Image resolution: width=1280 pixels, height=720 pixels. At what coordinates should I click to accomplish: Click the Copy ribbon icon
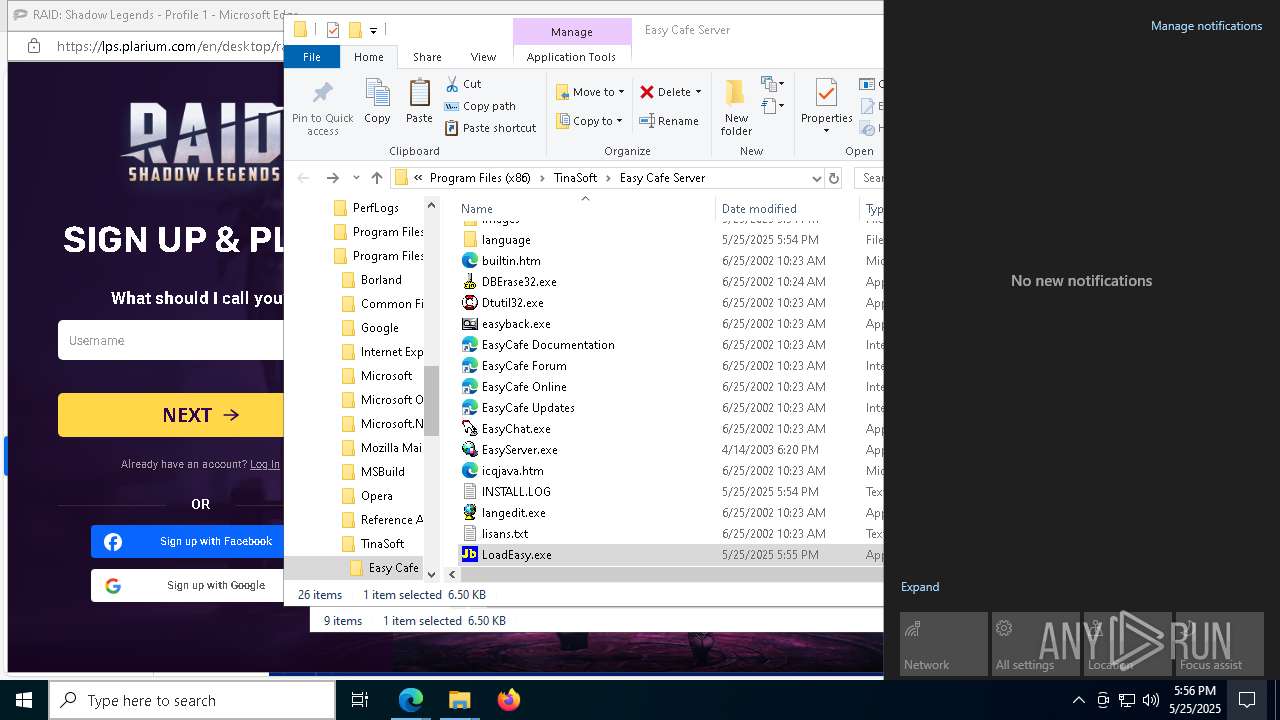click(377, 101)
